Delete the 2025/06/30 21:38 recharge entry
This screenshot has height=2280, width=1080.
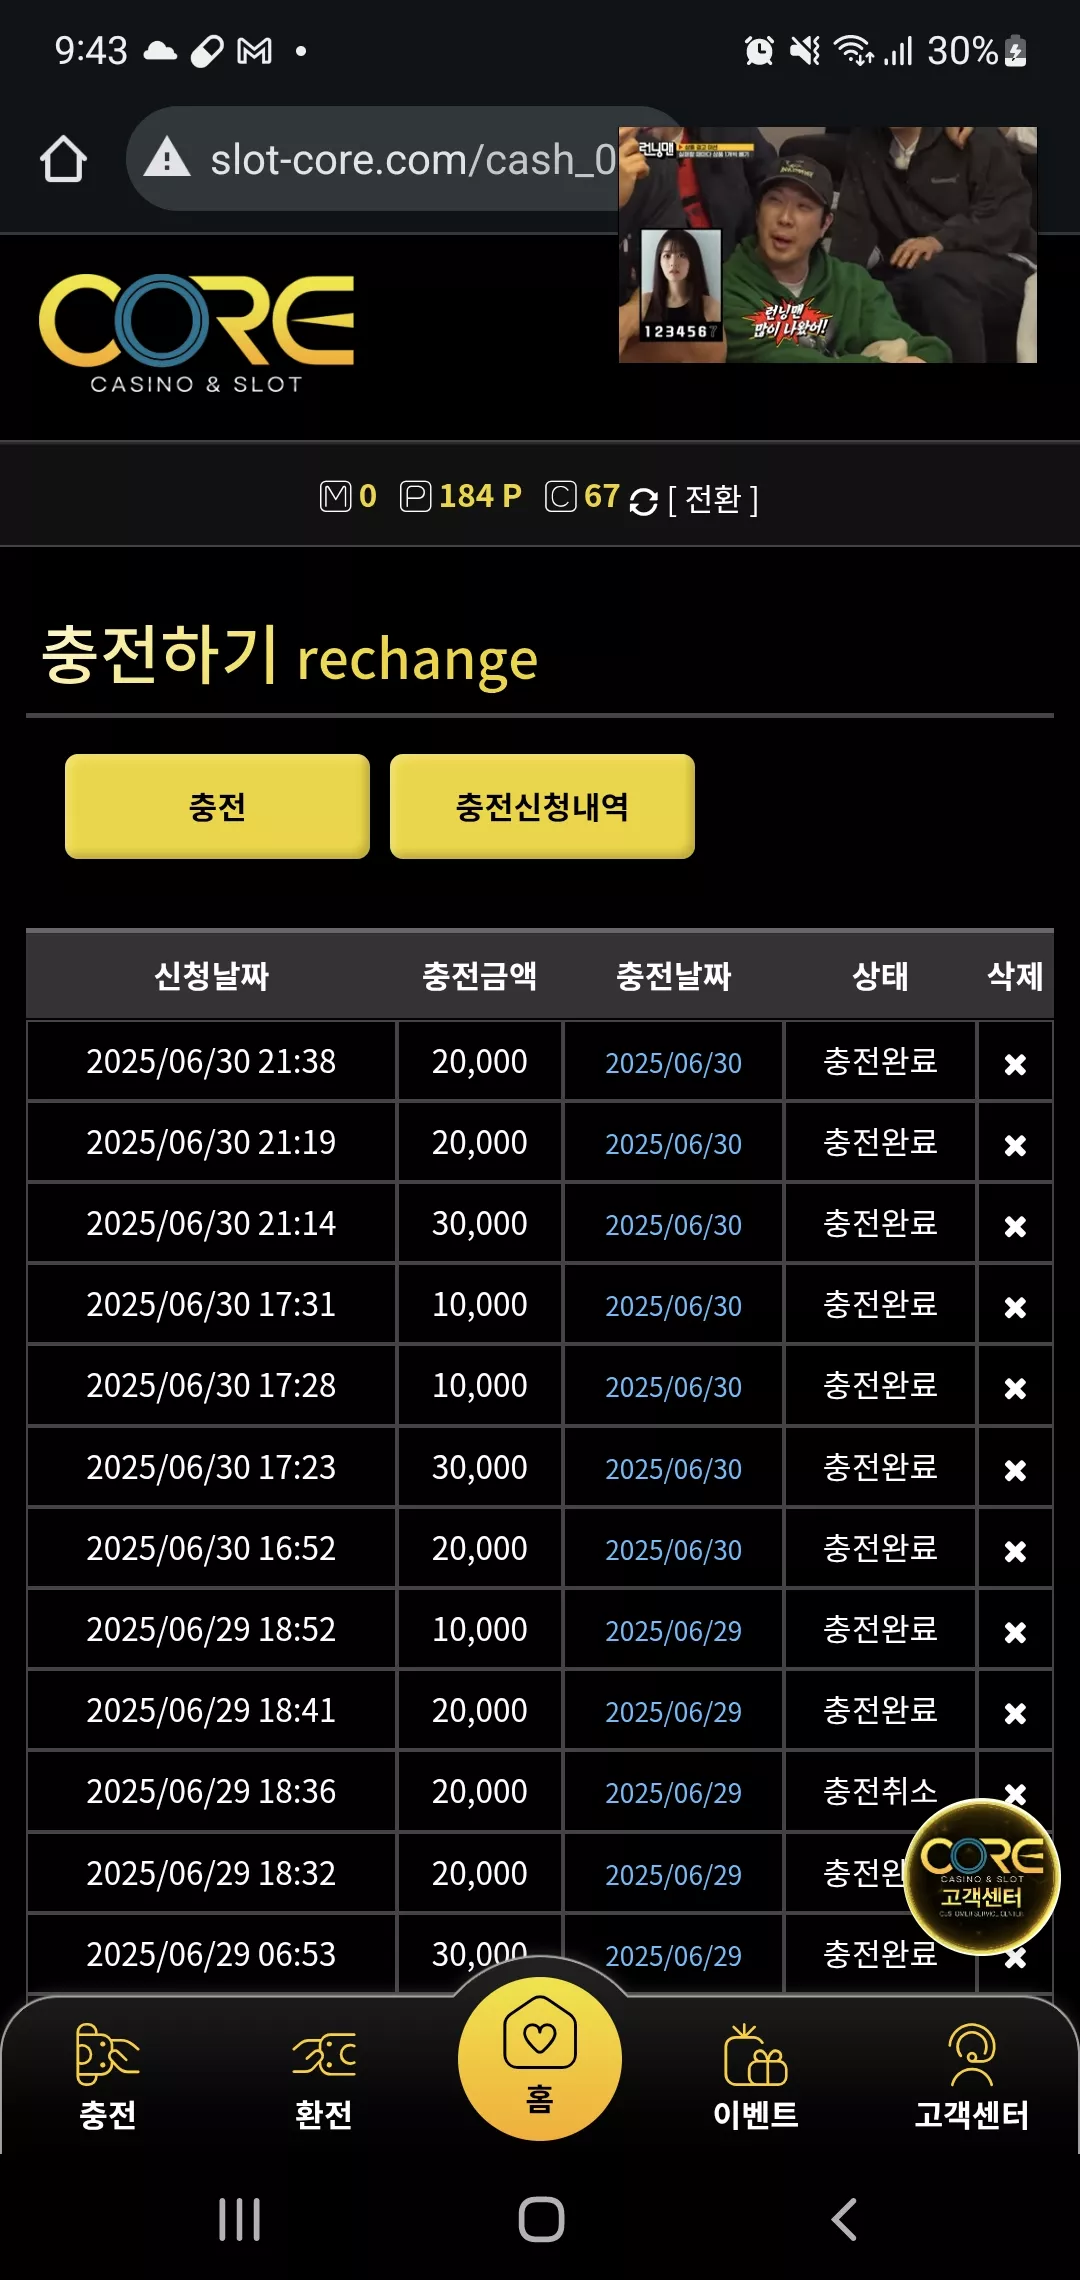tap(1015, 1064)
